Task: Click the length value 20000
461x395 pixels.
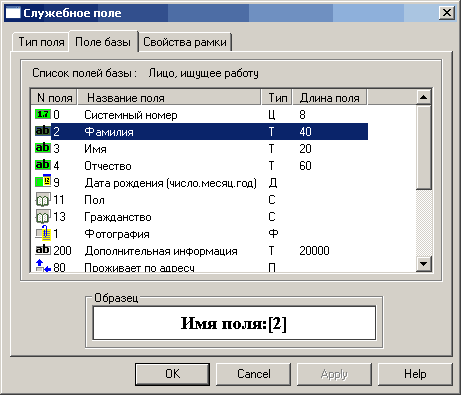Action: pos(314,250)
